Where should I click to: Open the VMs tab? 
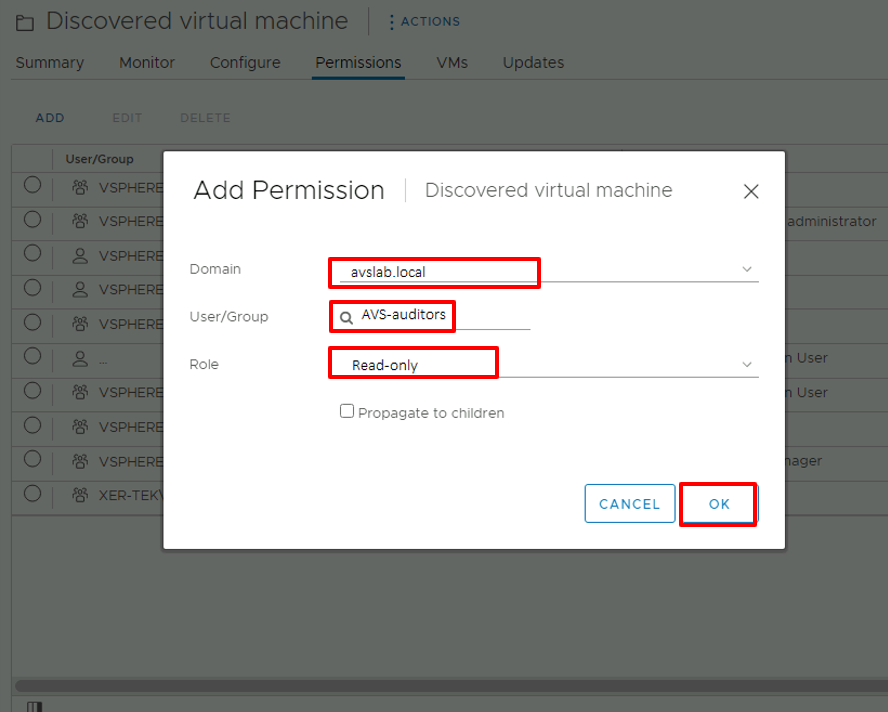[452, 62]
